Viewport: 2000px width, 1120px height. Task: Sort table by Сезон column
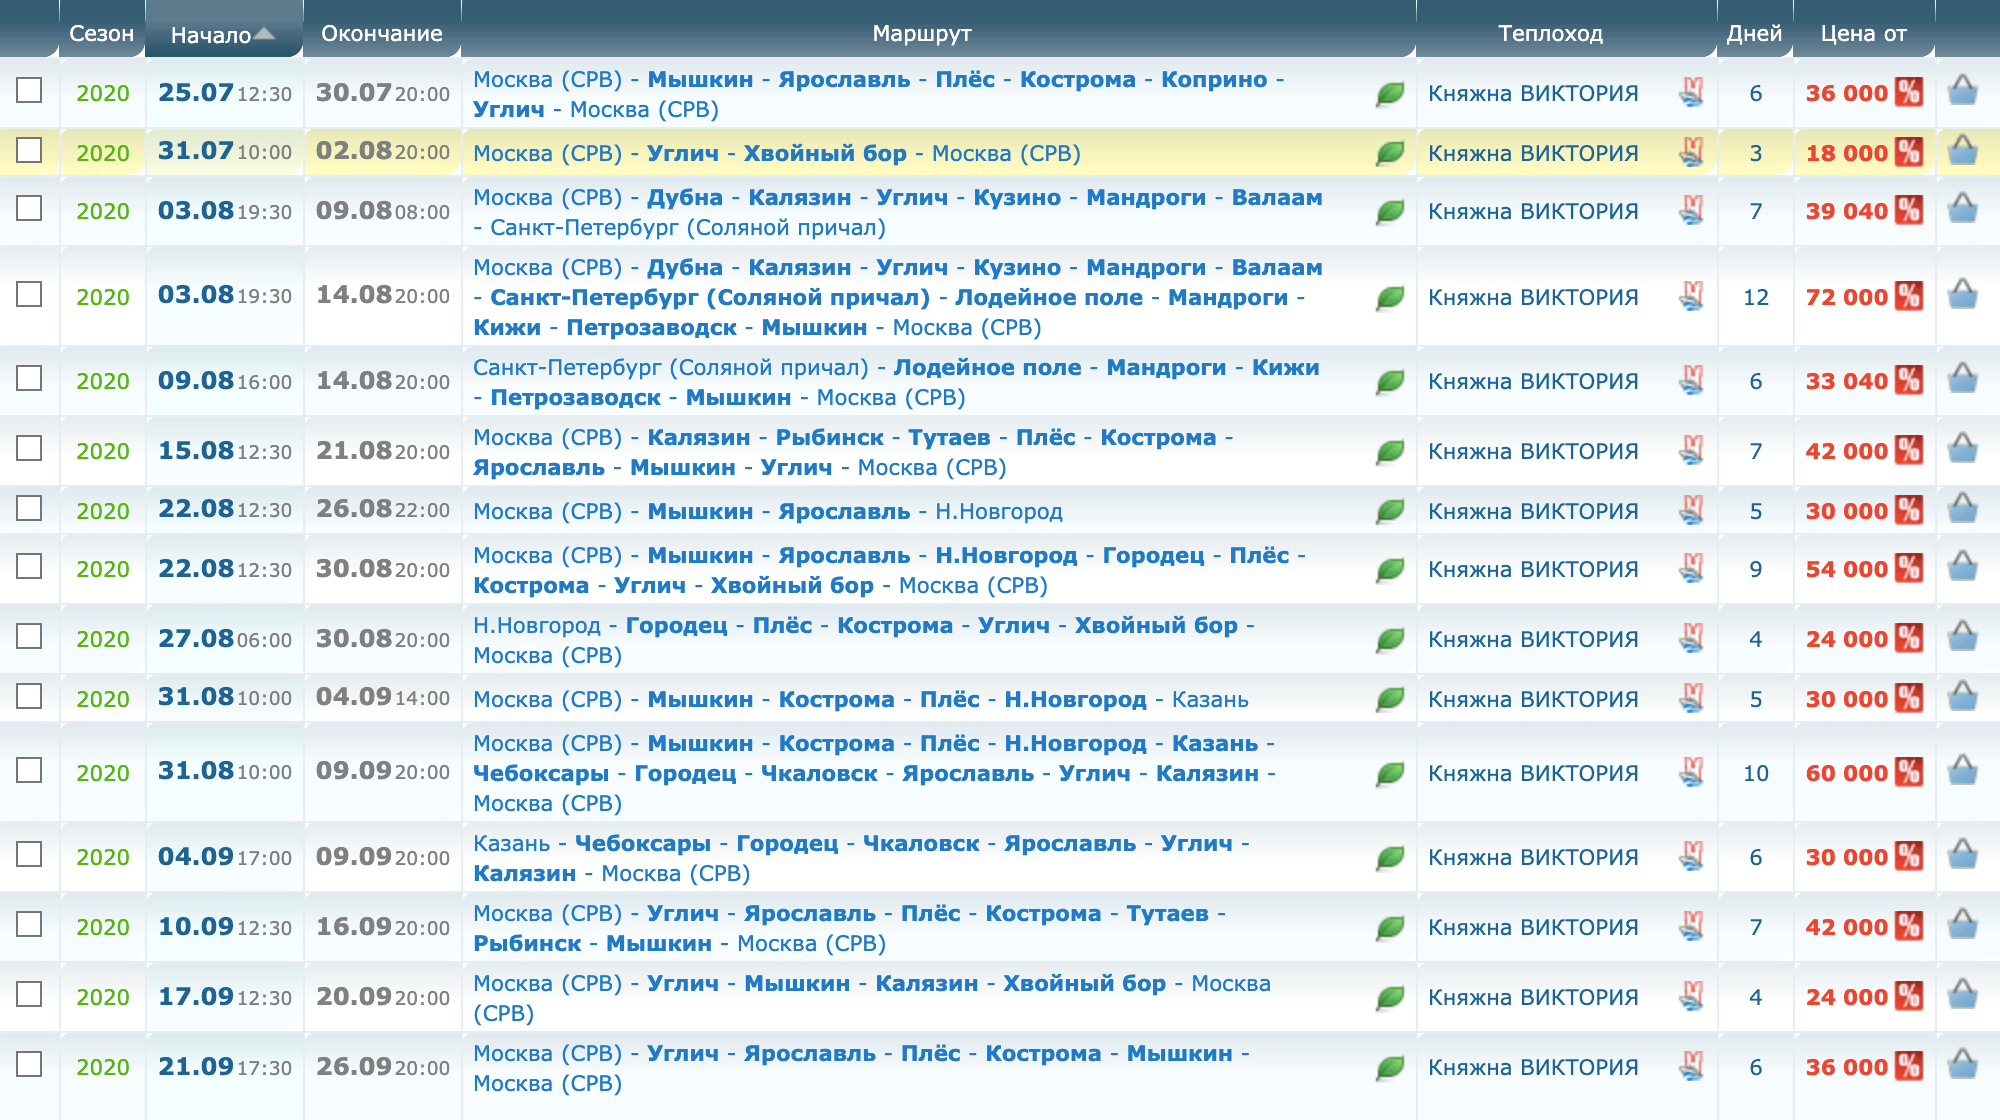point(101,33)
